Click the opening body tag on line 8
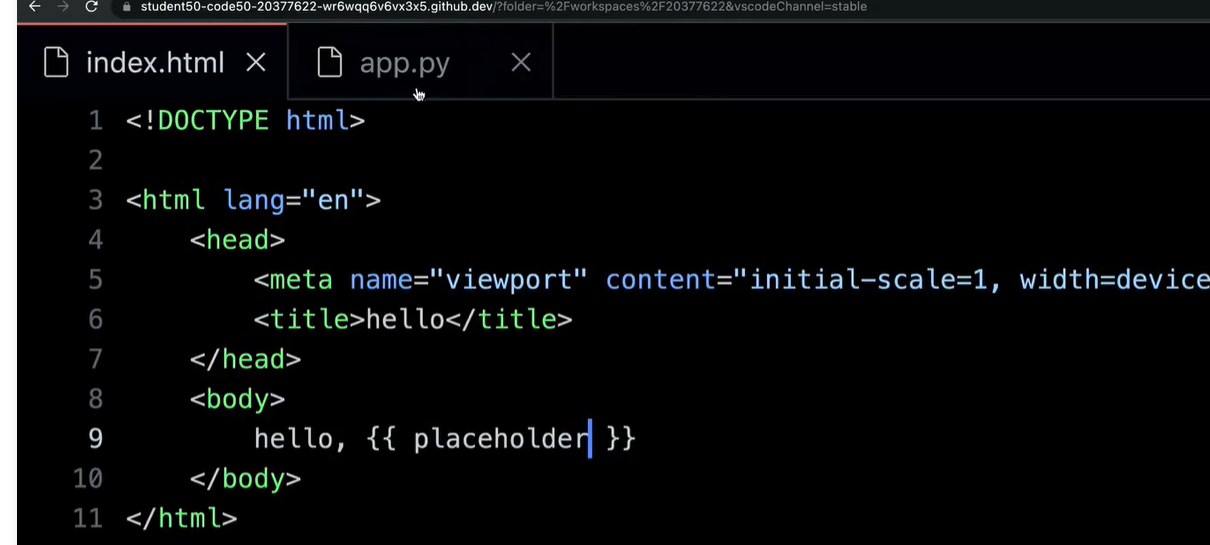 pos(237,399)
